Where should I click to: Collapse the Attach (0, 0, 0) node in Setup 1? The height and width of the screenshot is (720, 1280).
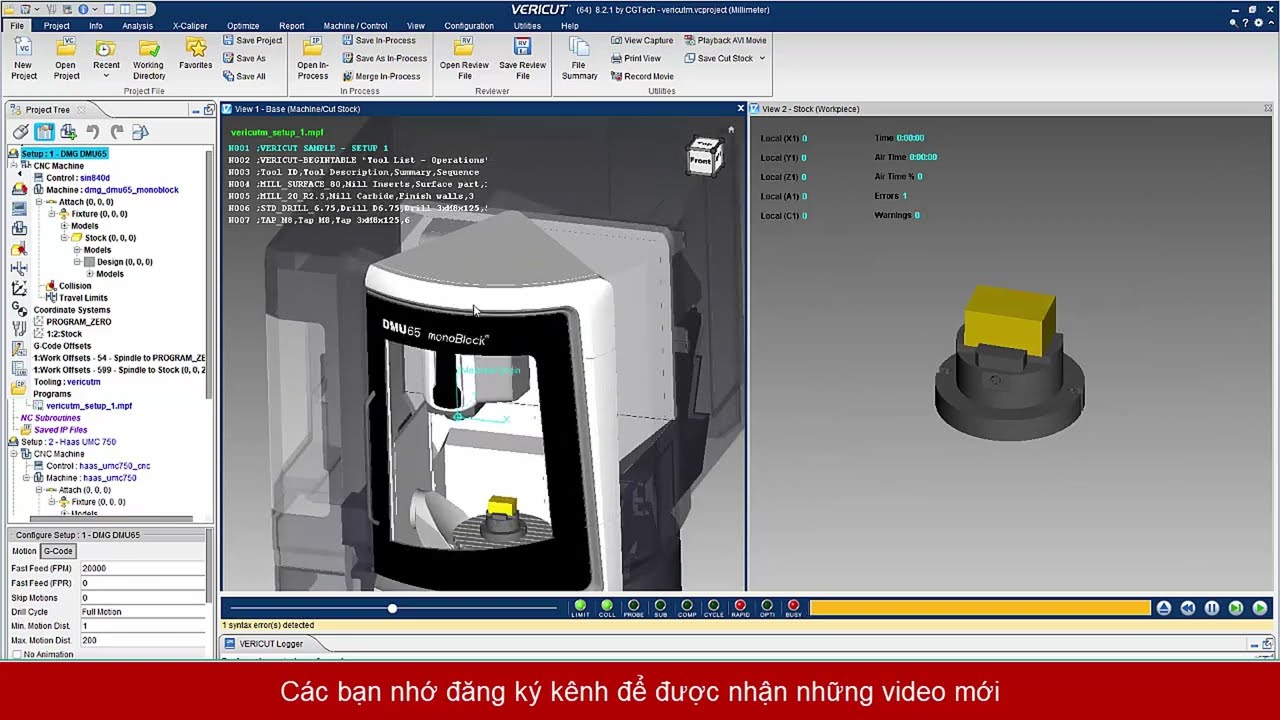[38, 202]
